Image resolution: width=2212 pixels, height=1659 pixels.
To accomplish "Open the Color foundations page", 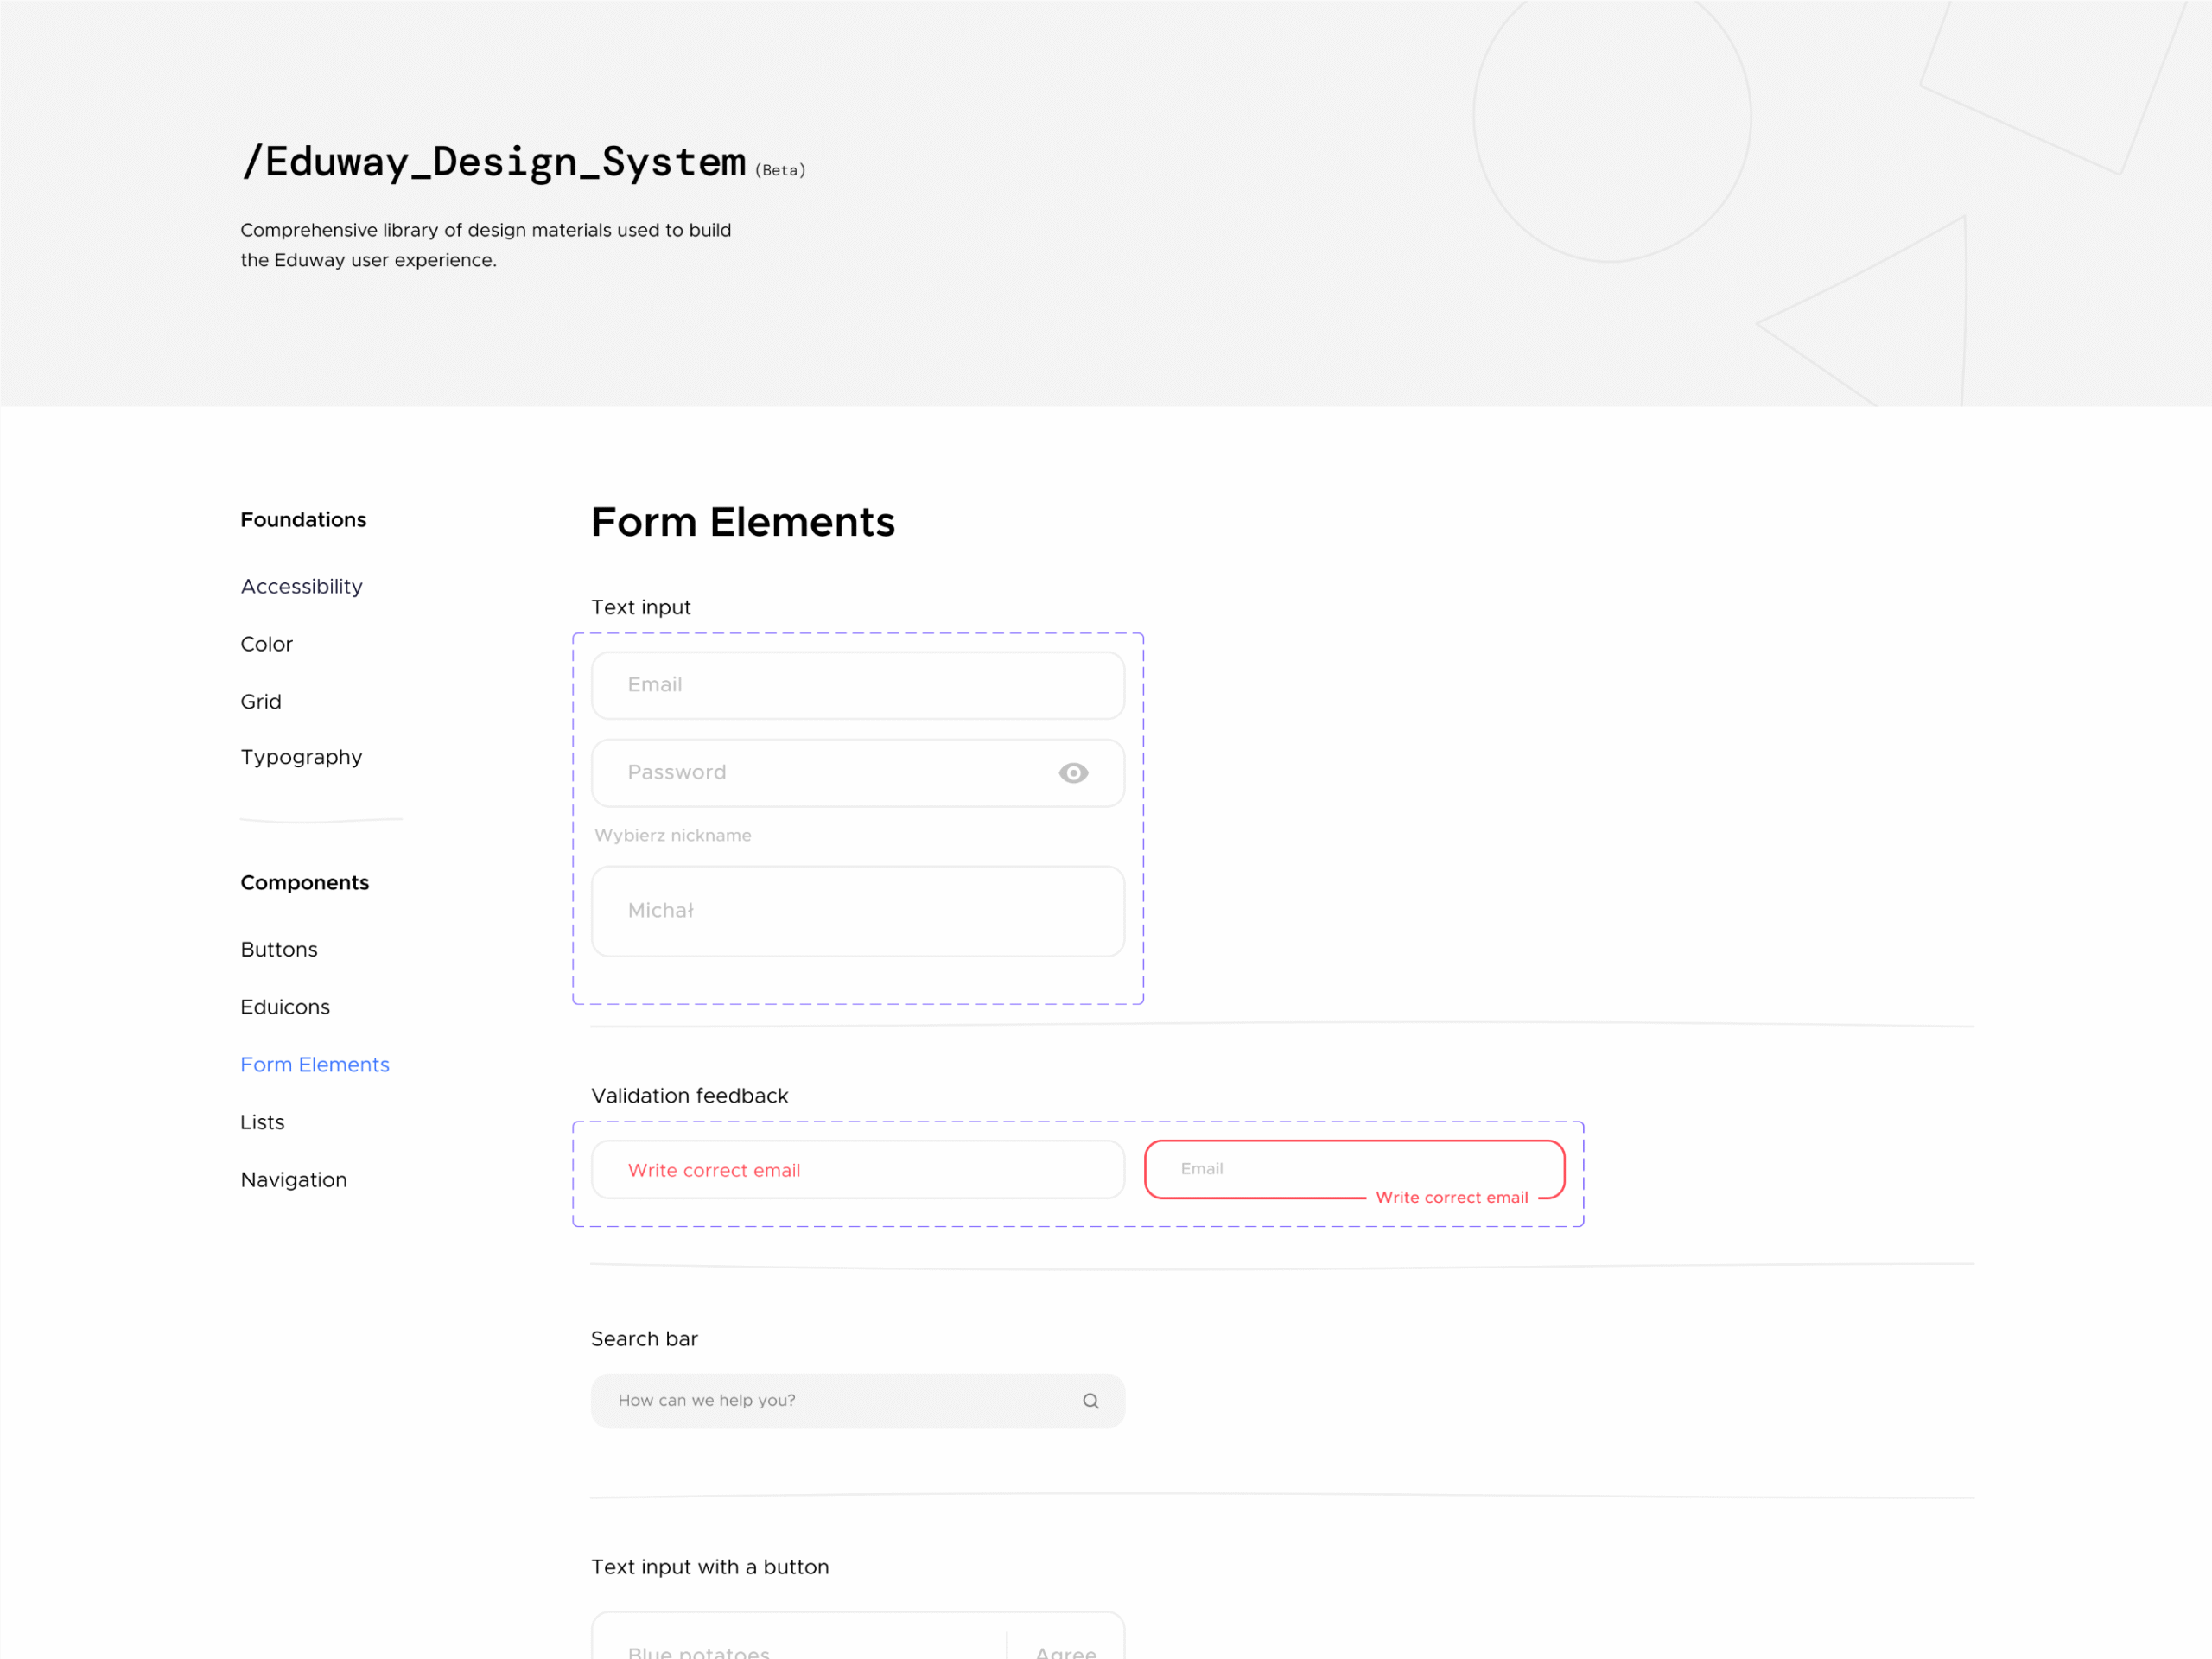I will click(266, 644).
